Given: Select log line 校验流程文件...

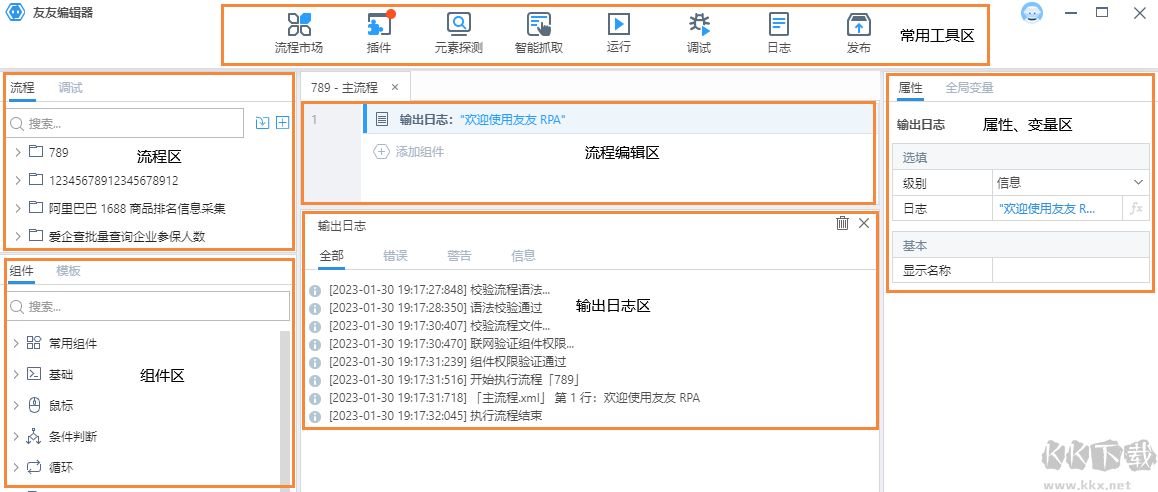Looking at the screenshot, I should pos(439,326).
